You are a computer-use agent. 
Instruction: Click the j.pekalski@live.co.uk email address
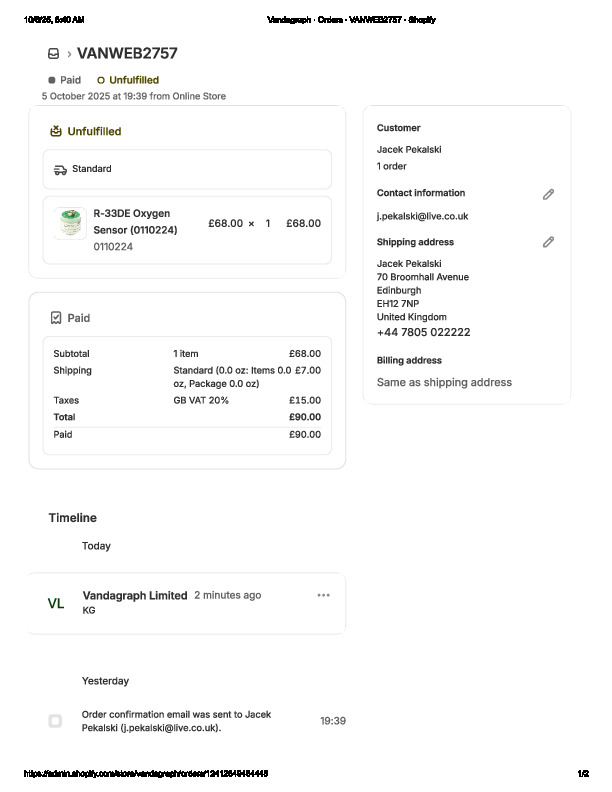coord(422,216)
